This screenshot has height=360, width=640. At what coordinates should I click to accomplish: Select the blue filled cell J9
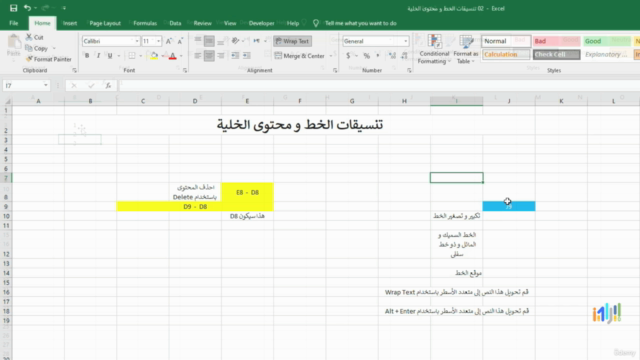(x=509, y=206)
